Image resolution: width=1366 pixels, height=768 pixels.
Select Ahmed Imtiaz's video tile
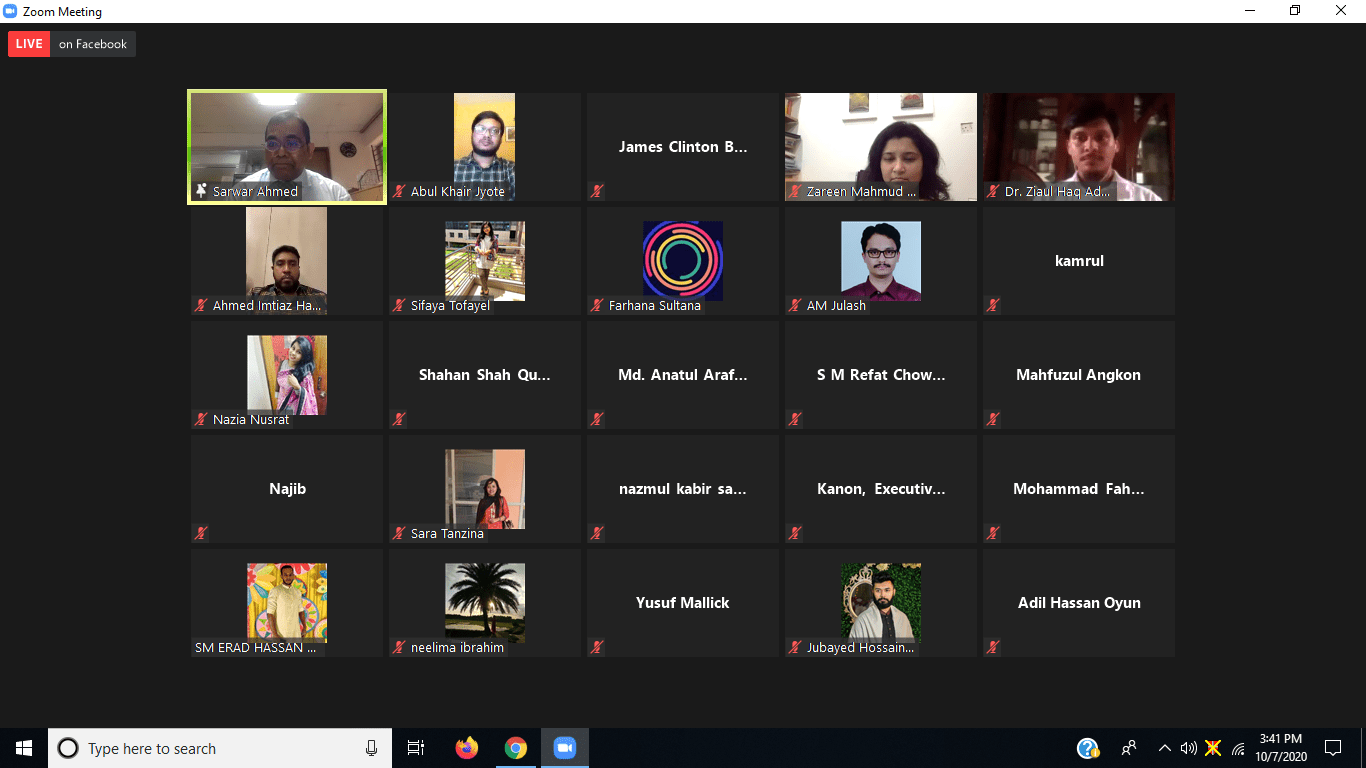(287, 260)
